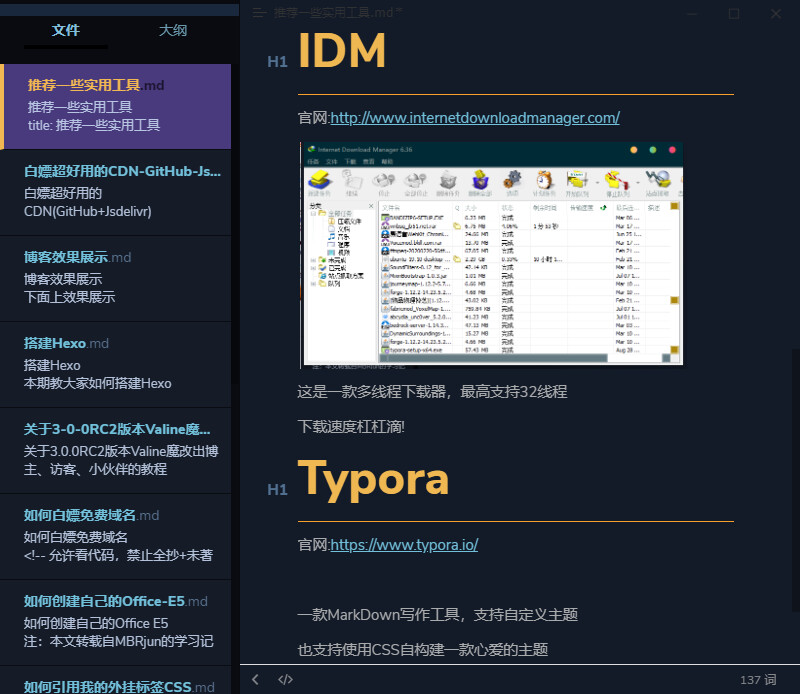The width and height of the screenshot is (800, 694).
Task: Click the 137 词 word count indicator
Action: pyautogui.click(x=758, y=680)
